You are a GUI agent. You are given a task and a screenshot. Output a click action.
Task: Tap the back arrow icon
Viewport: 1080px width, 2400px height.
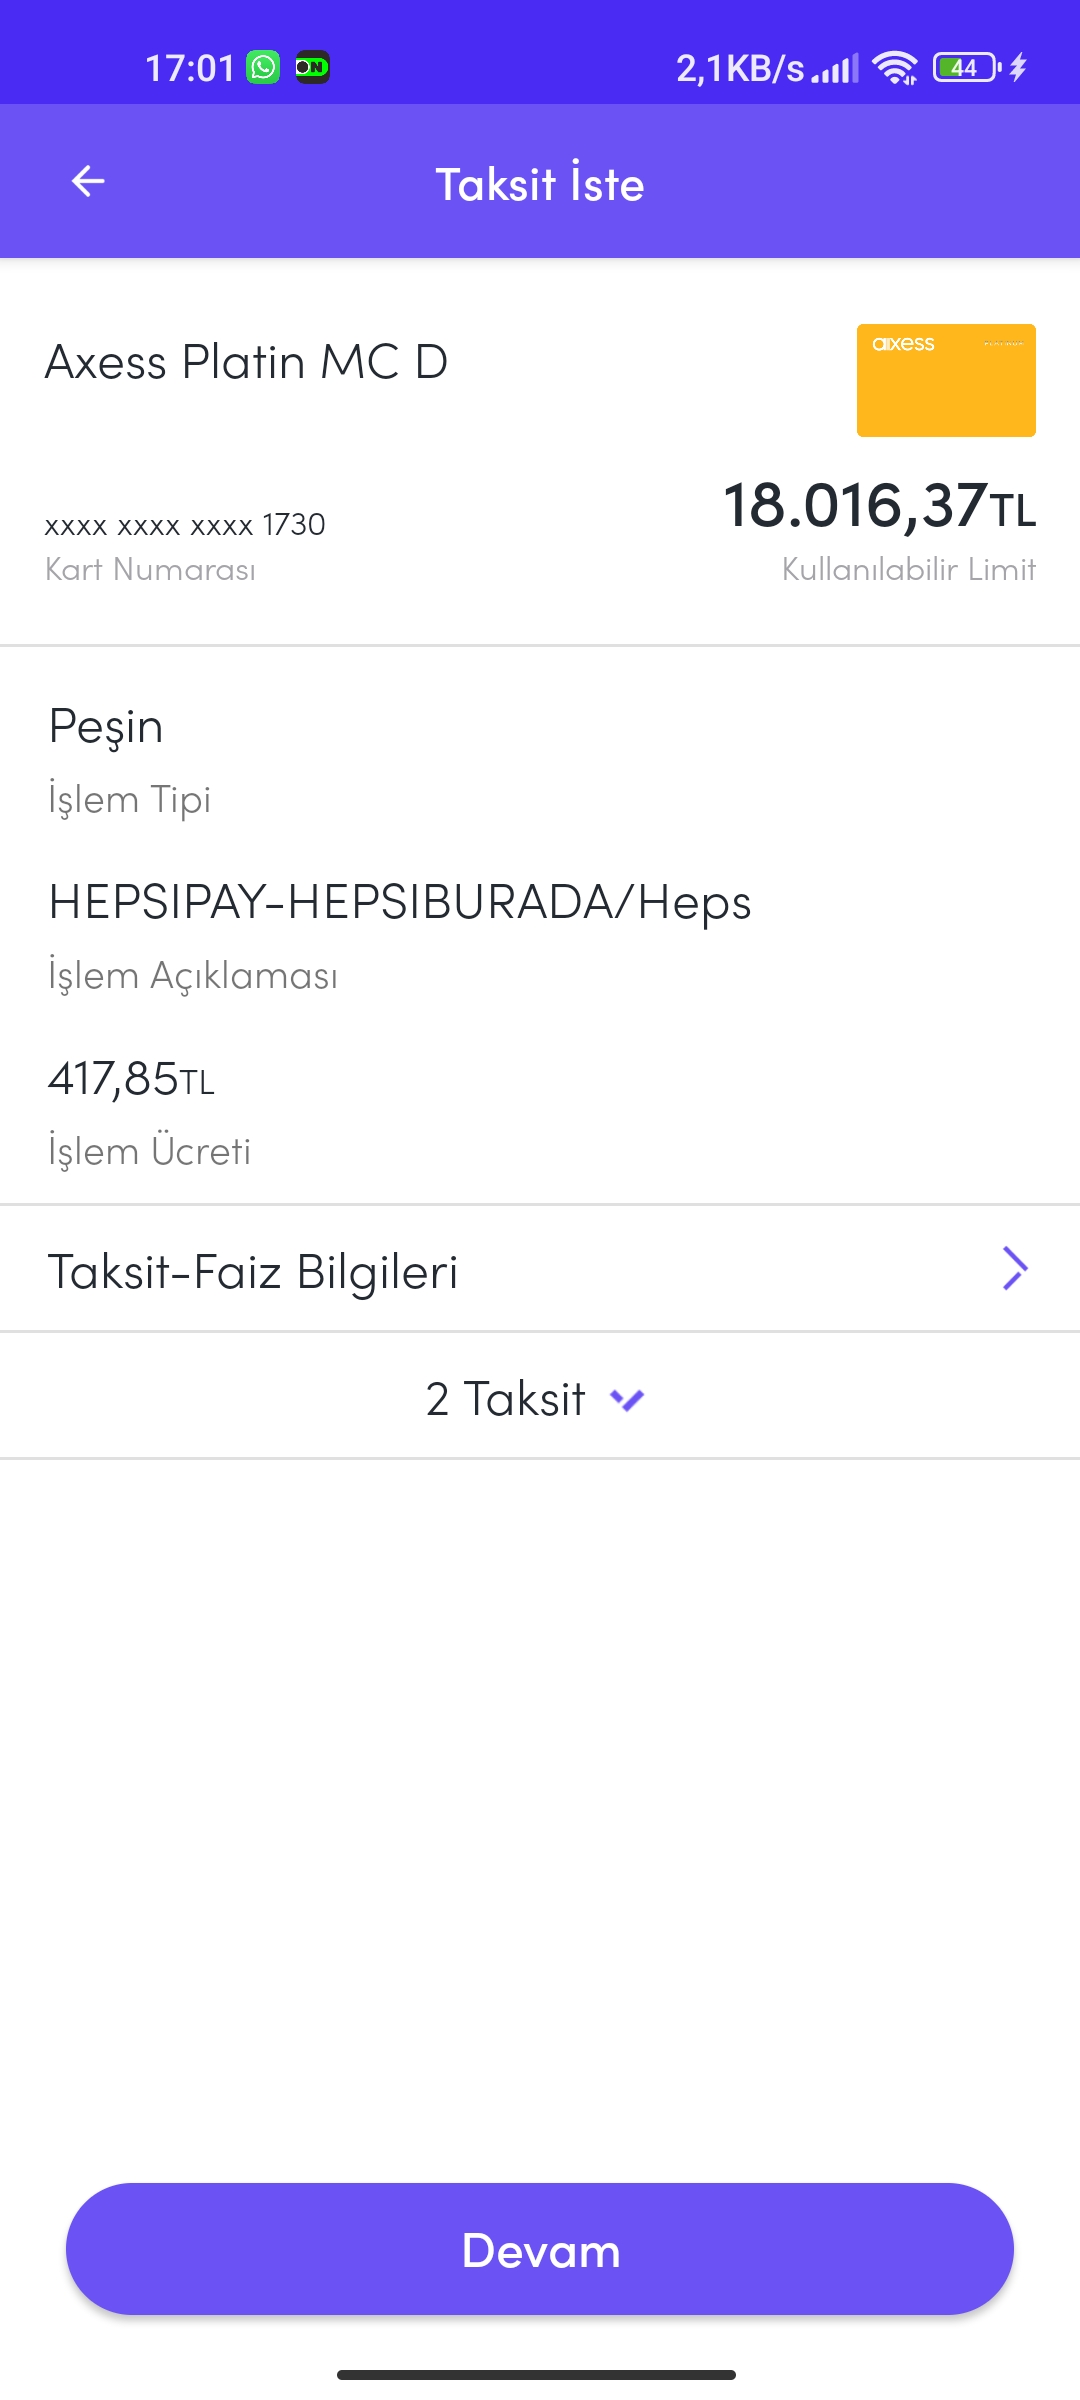click(x=88, y=181)
